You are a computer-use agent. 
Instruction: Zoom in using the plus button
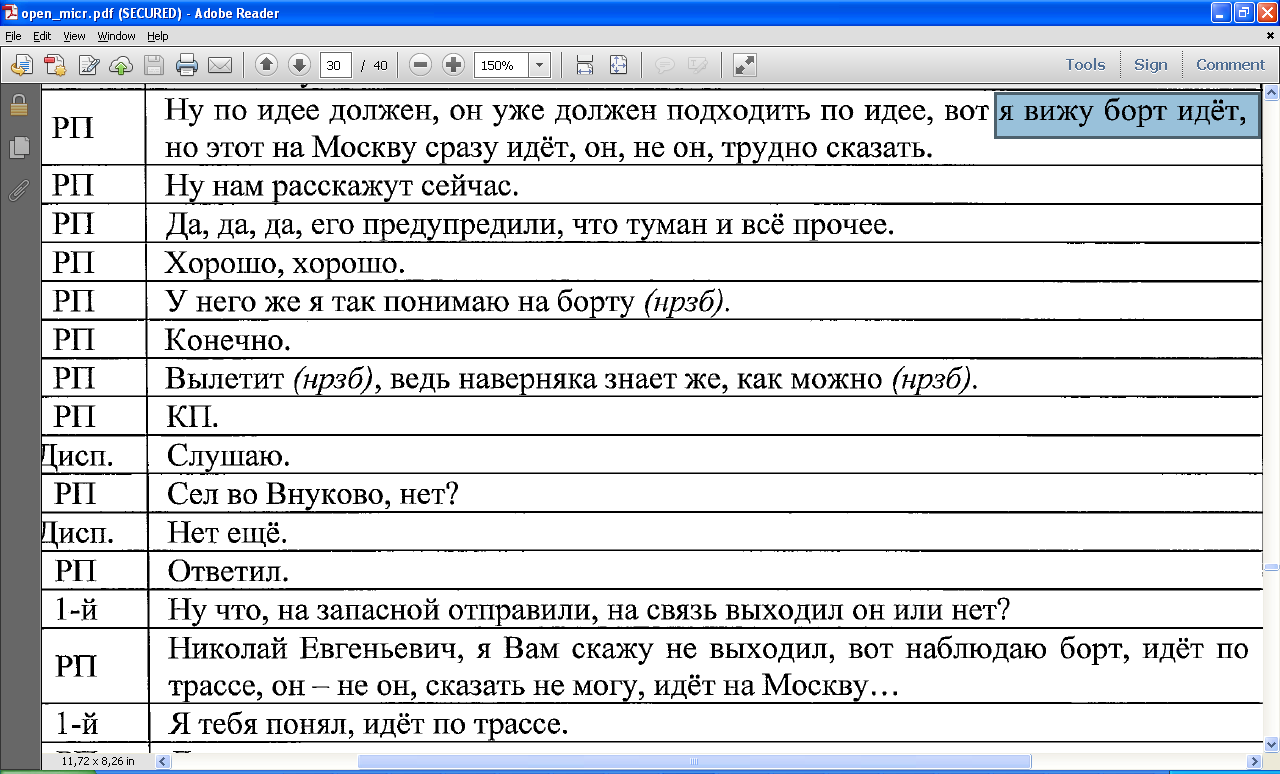(x=454, y=65)
